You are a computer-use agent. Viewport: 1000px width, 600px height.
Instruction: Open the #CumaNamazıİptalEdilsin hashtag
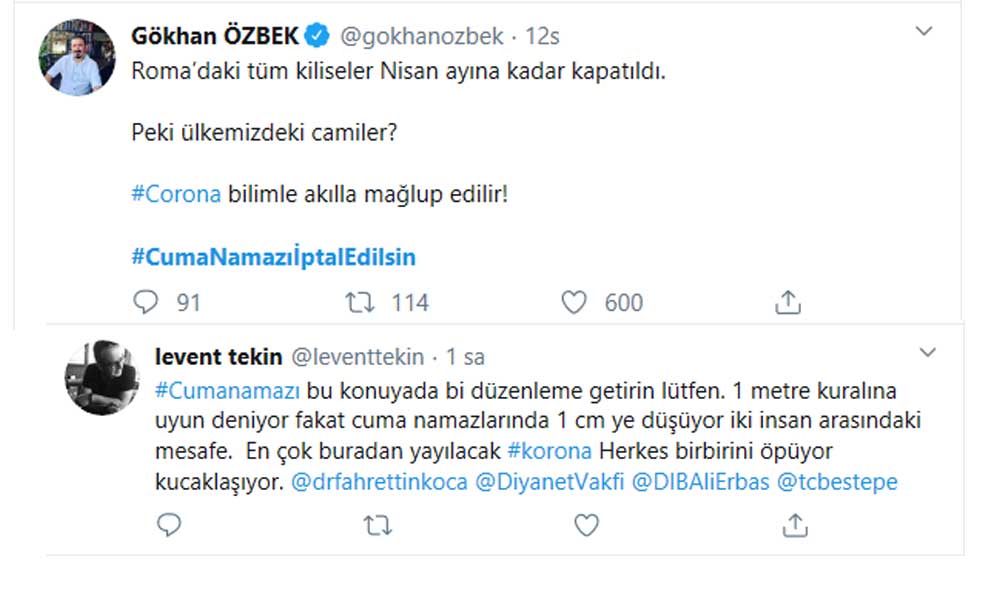tap(273, 257)
